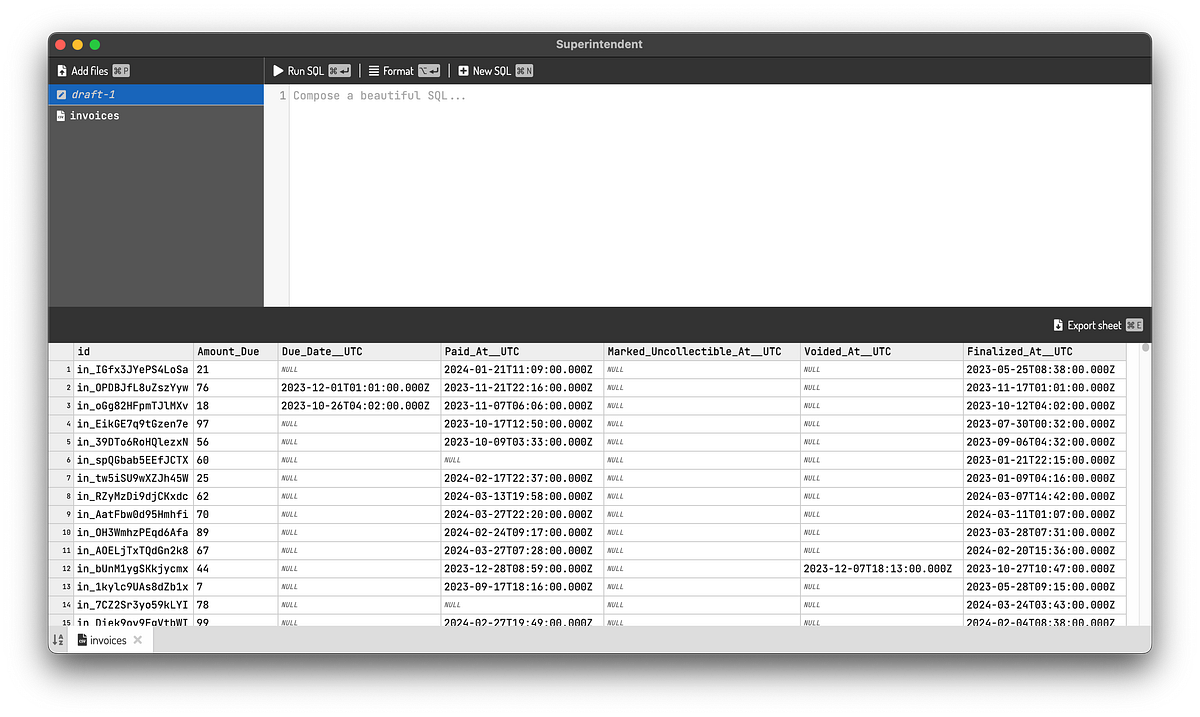Viewport: 1200px width, 717px height.
Task: Click the file icon beside invoices in sidebar
Action: 62,115
